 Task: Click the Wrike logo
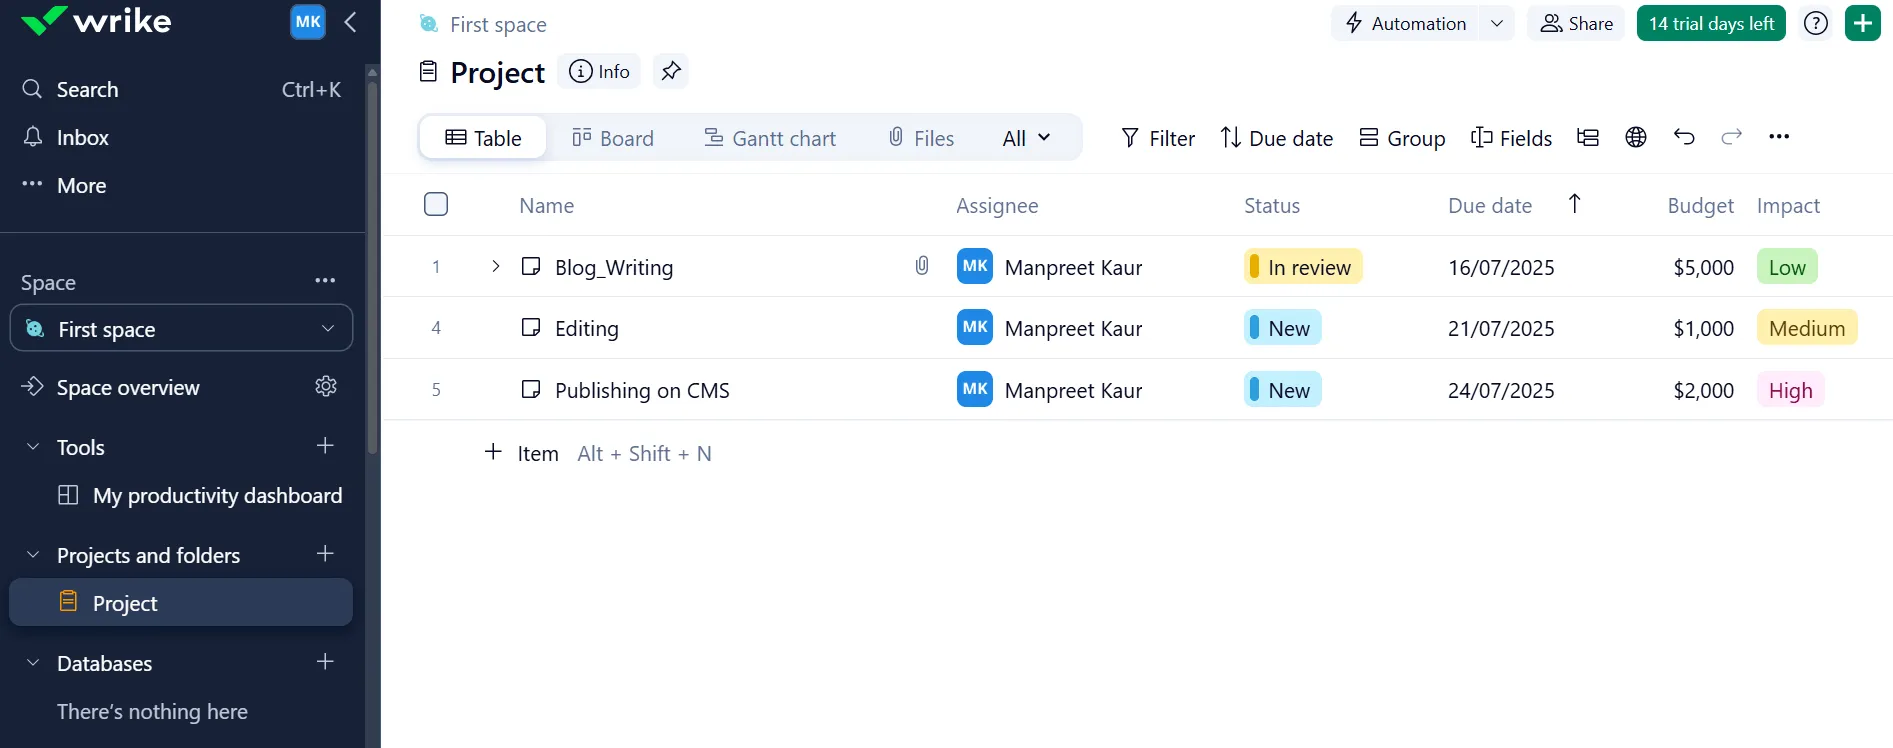point(96,21)
